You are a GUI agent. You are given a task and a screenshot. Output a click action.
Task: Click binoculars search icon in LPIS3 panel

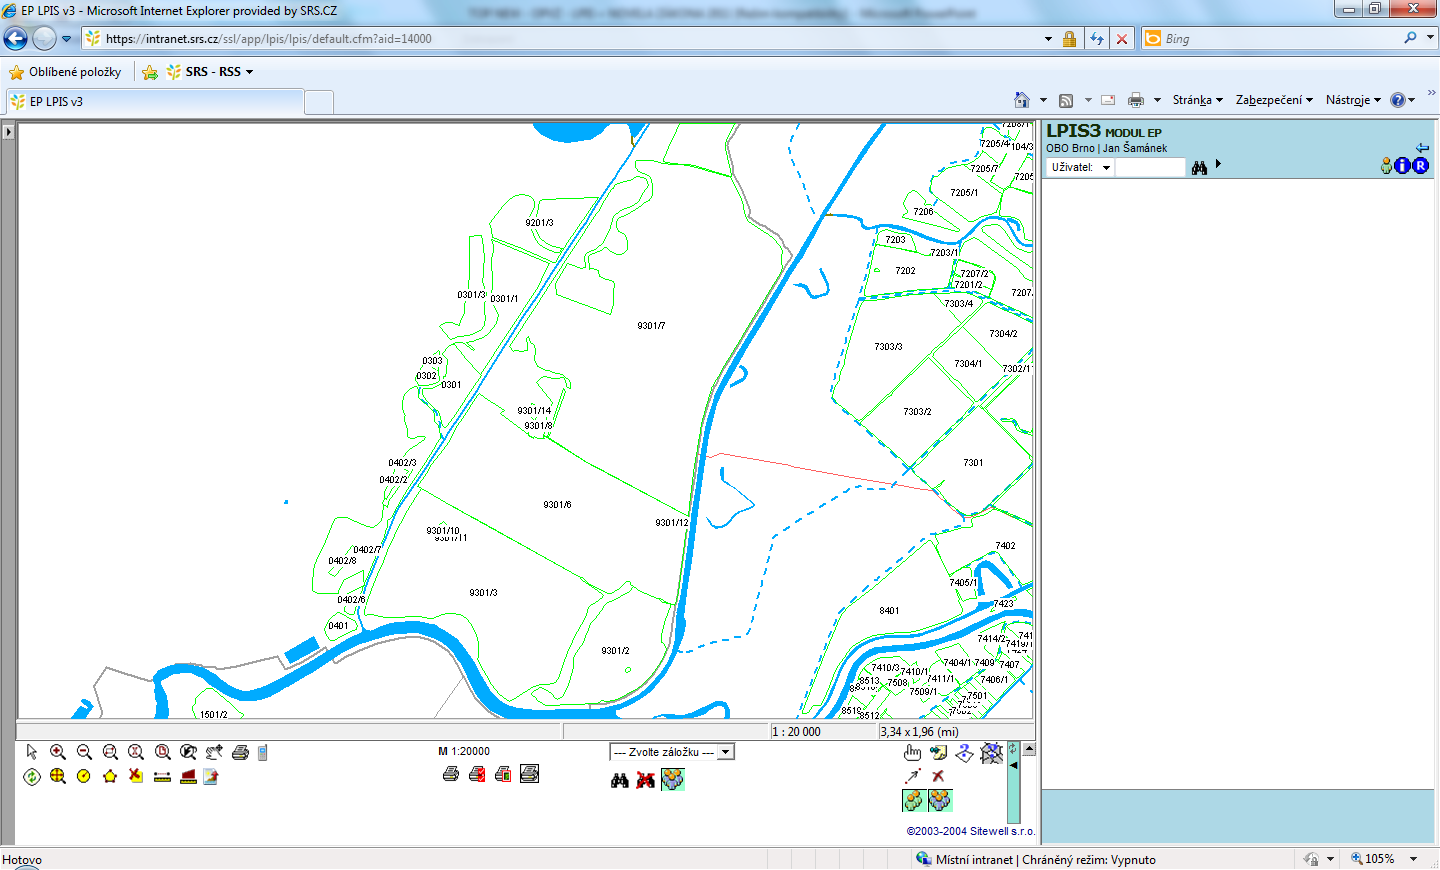[1199, 168]
